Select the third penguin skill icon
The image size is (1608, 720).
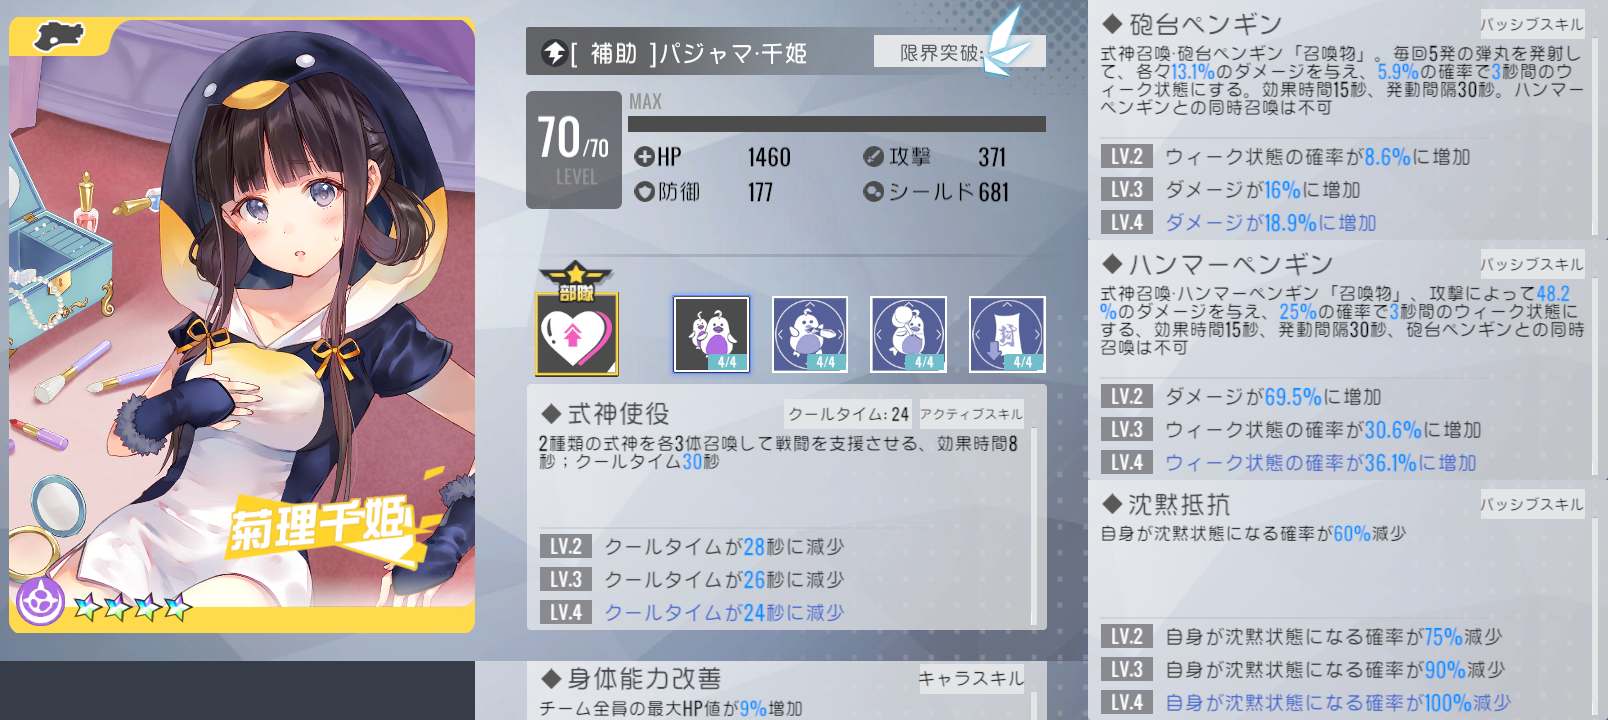908,334
